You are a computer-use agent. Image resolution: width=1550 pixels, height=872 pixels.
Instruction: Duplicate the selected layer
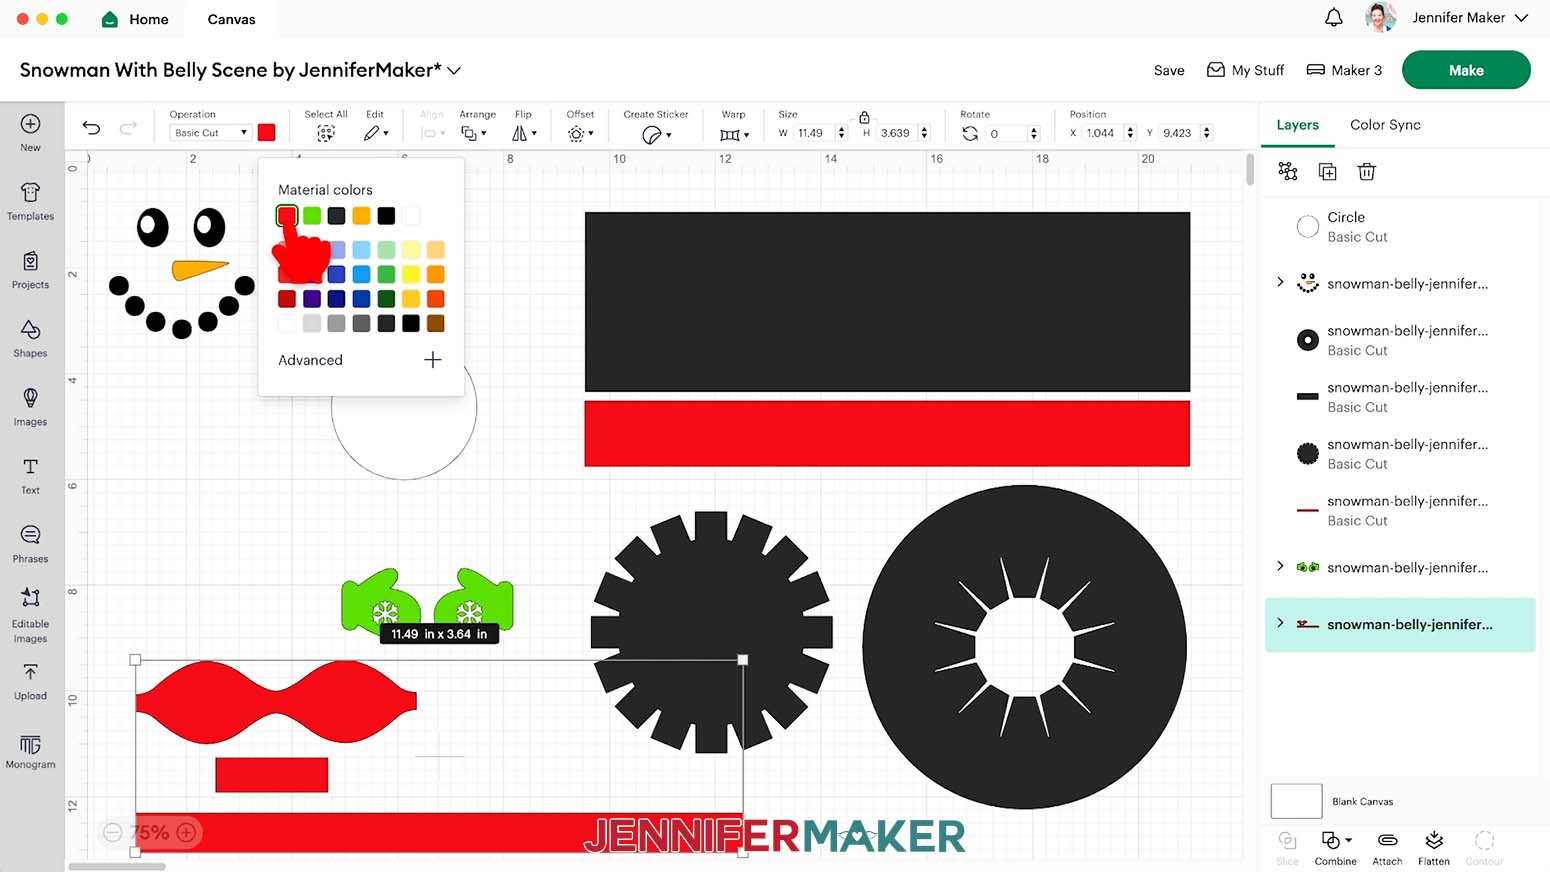pyautogui.click(x=1327, y=172)
